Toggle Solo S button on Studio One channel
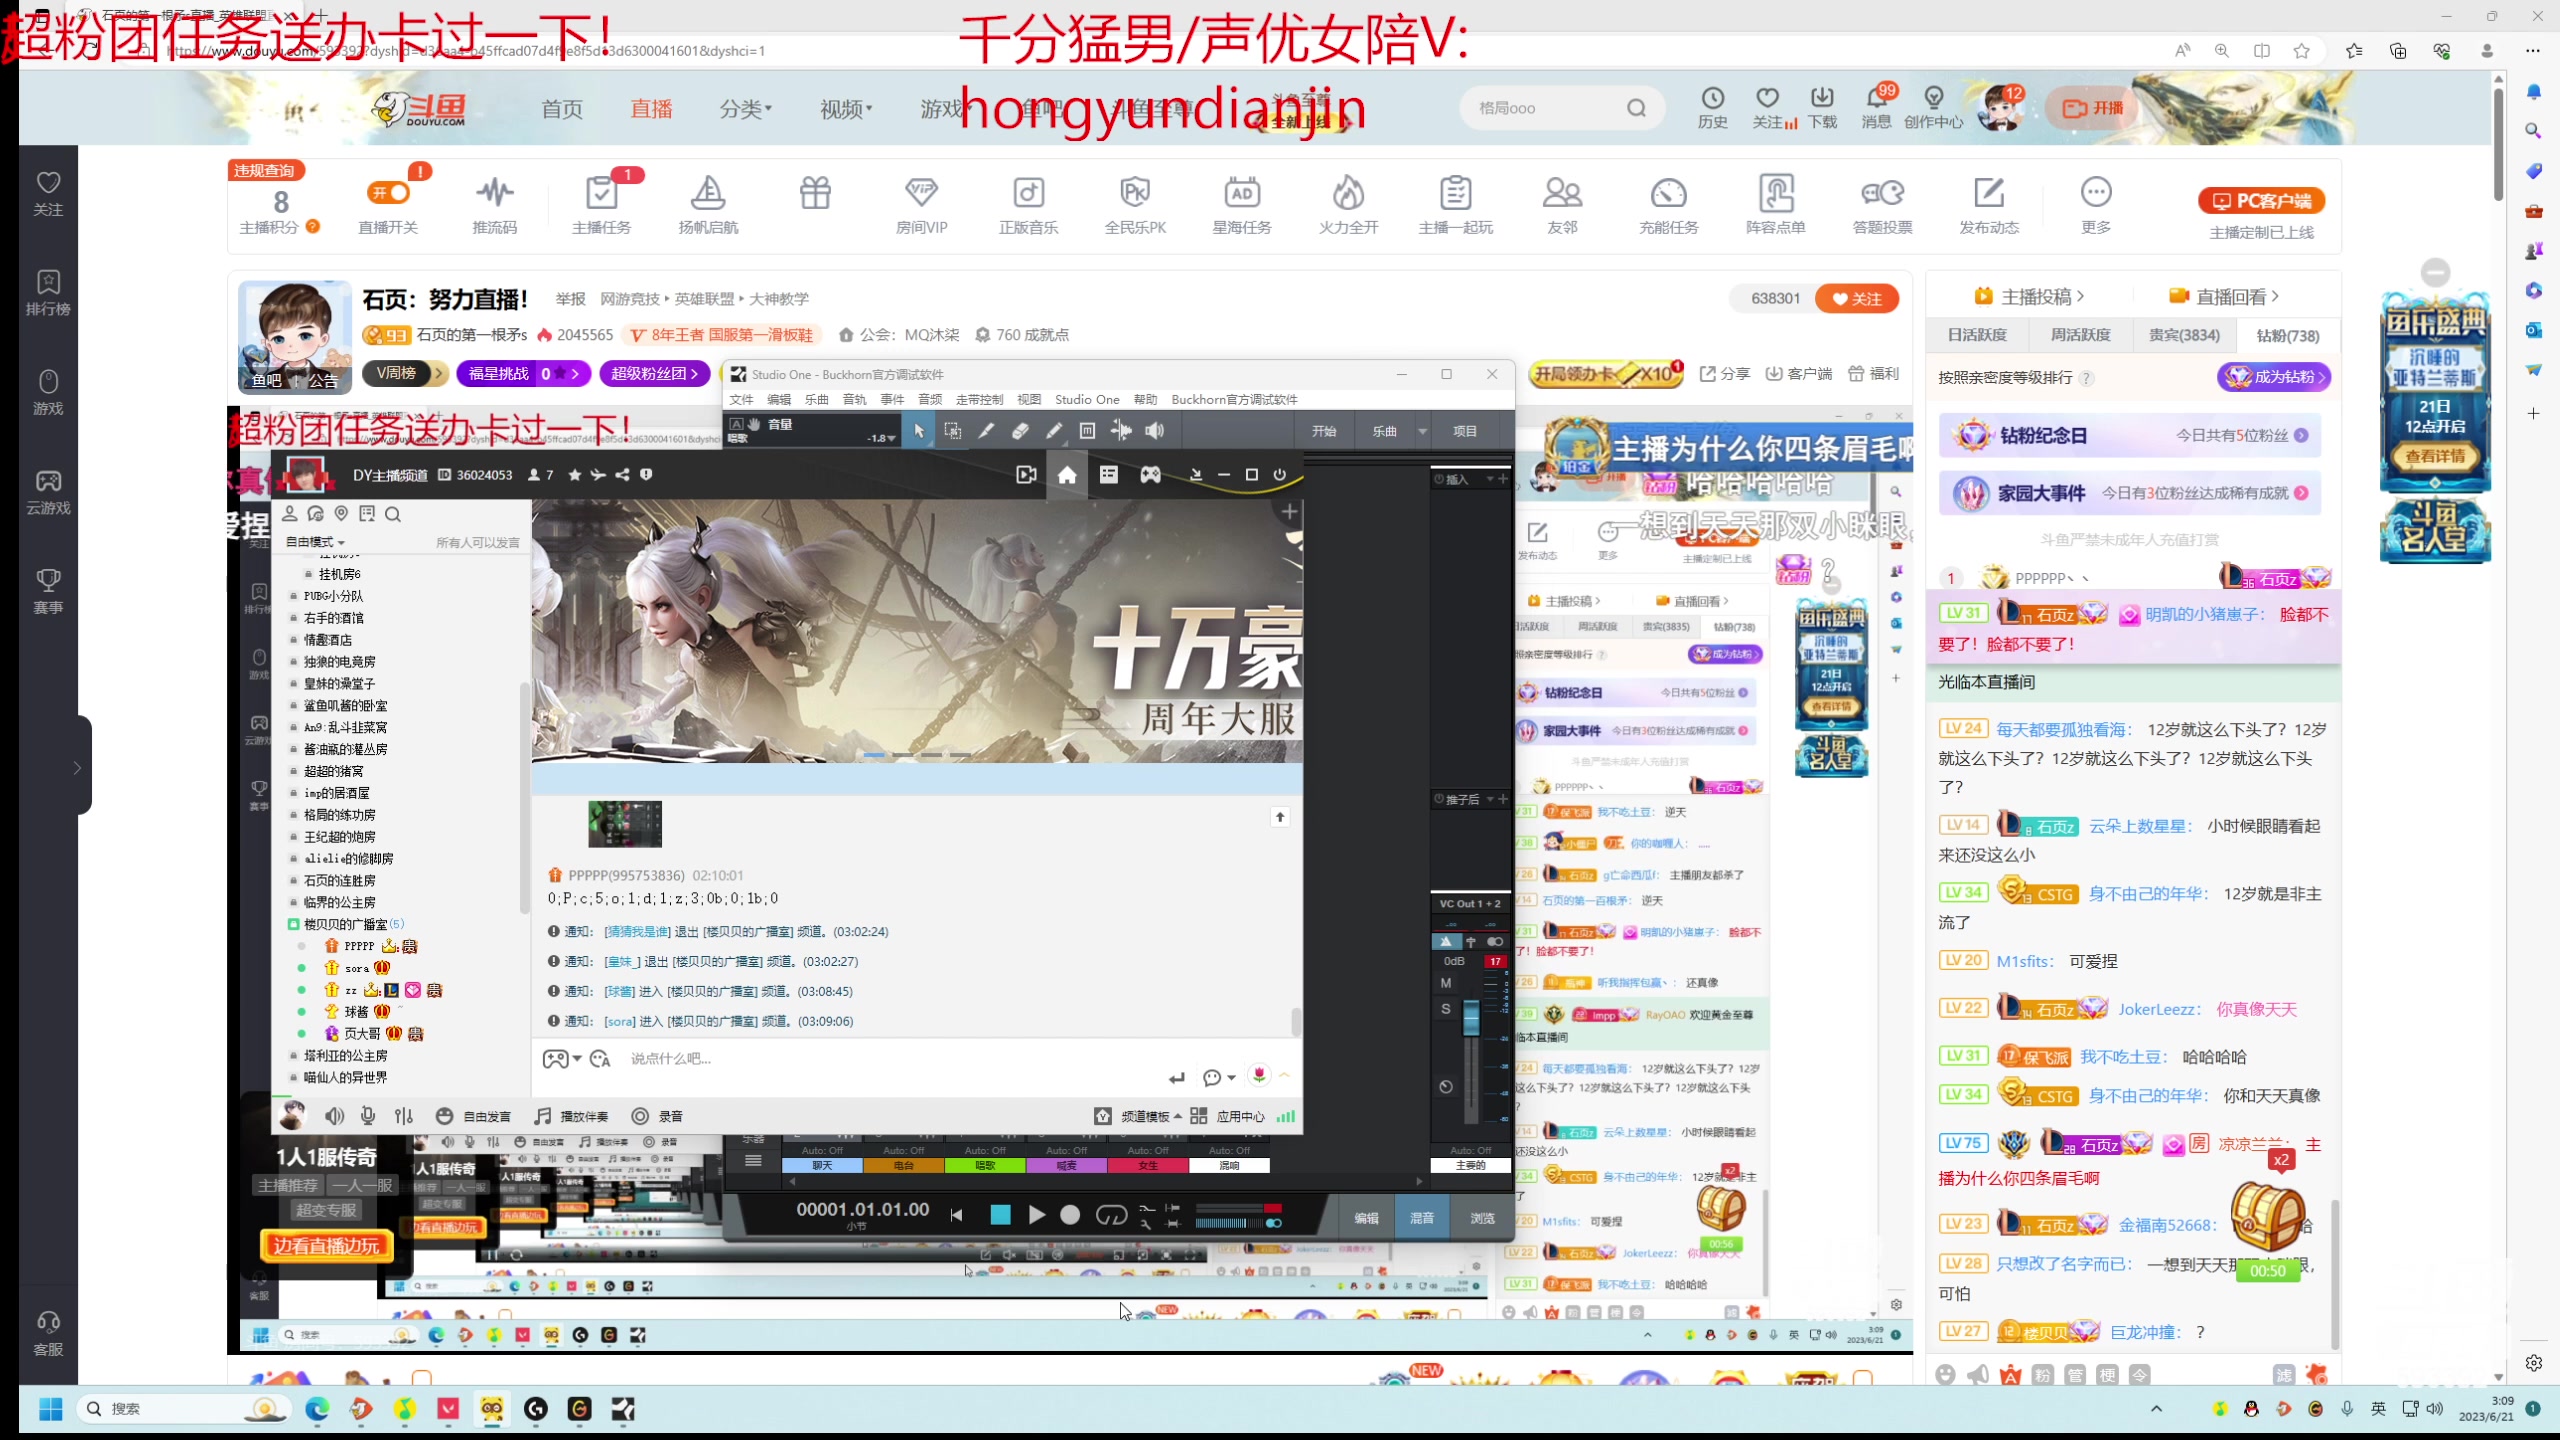The height and width of the screenshot is (1440, 2560). [1445, 1009]
